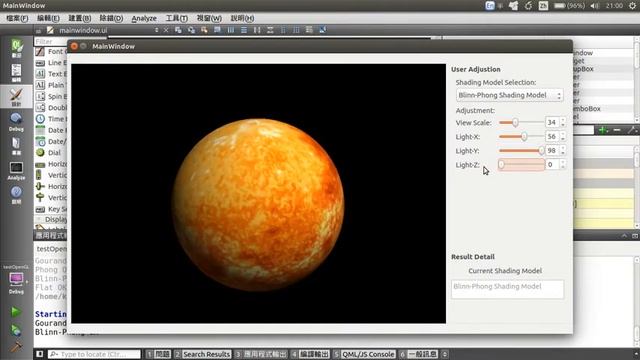This screenshot has height=360, width=640.
Task: Open the QML/JS Console pane
Action: (x=364, y=354)
